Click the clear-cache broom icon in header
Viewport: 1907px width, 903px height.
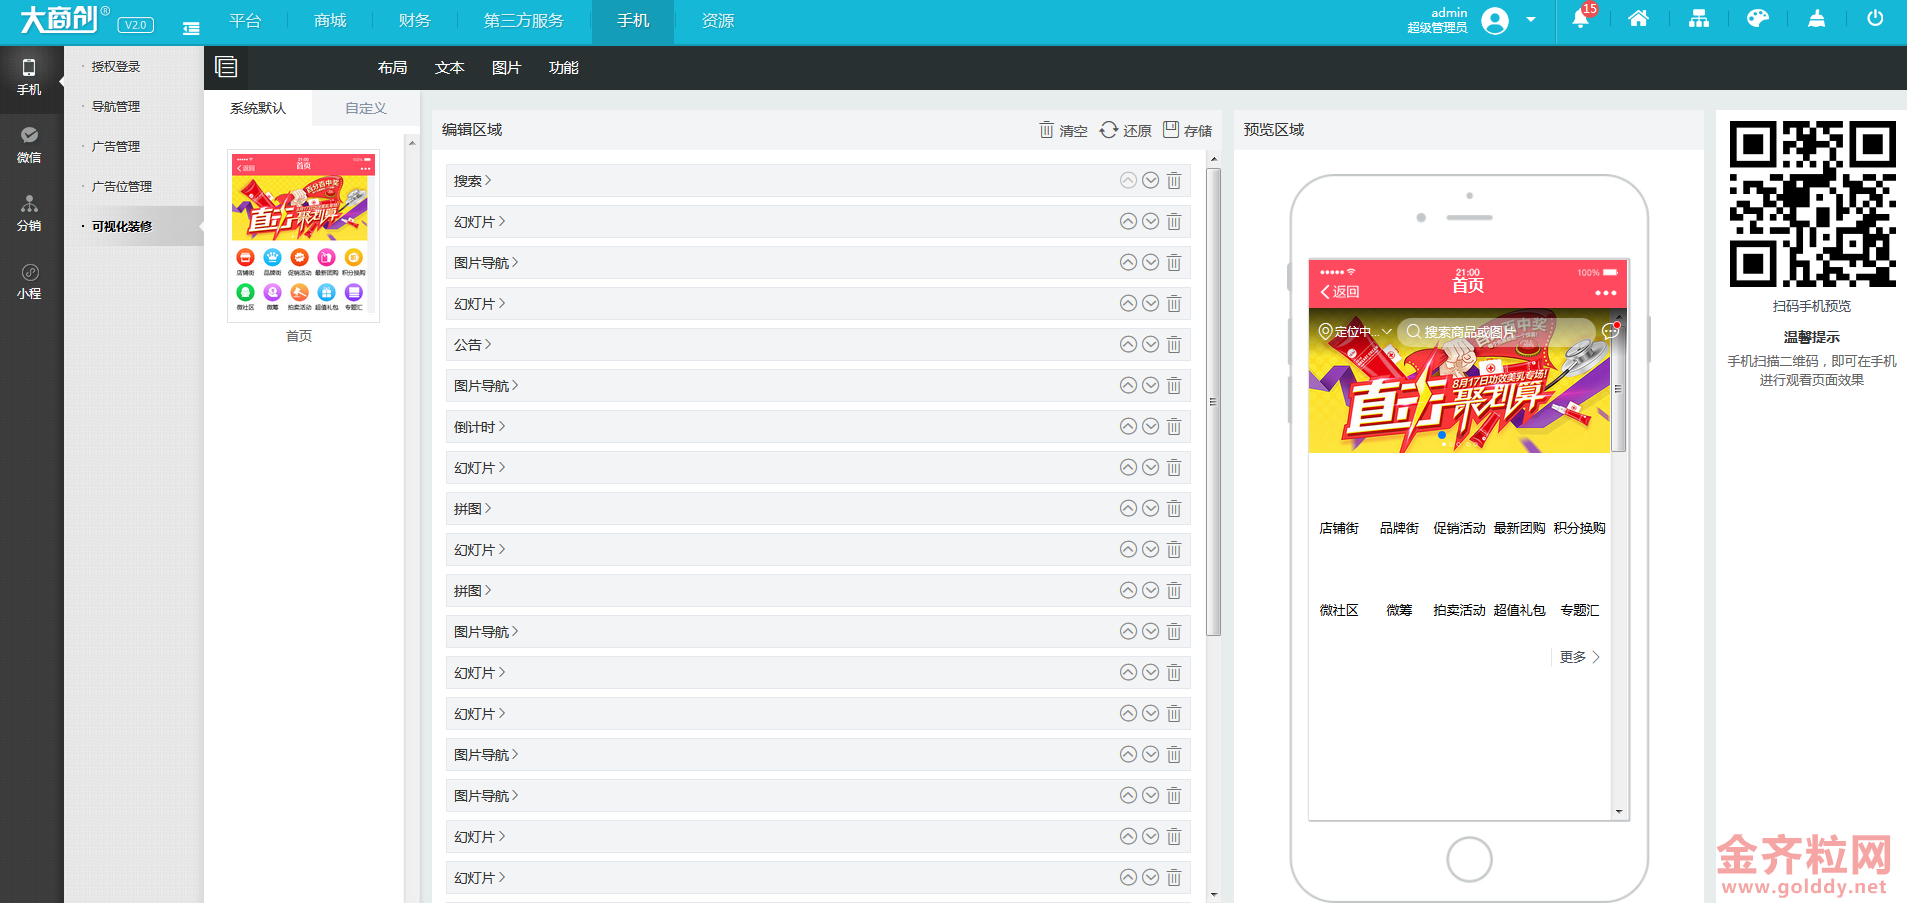coord(1817,19)
